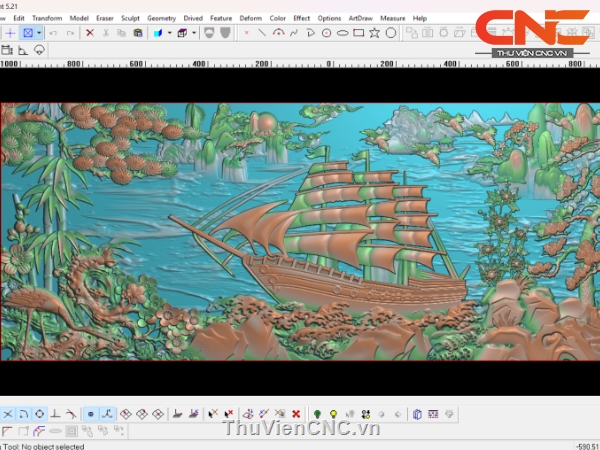Screen dimensions: 600x450
Task: Activate the move crosshair tool
Action: (9, 32)
